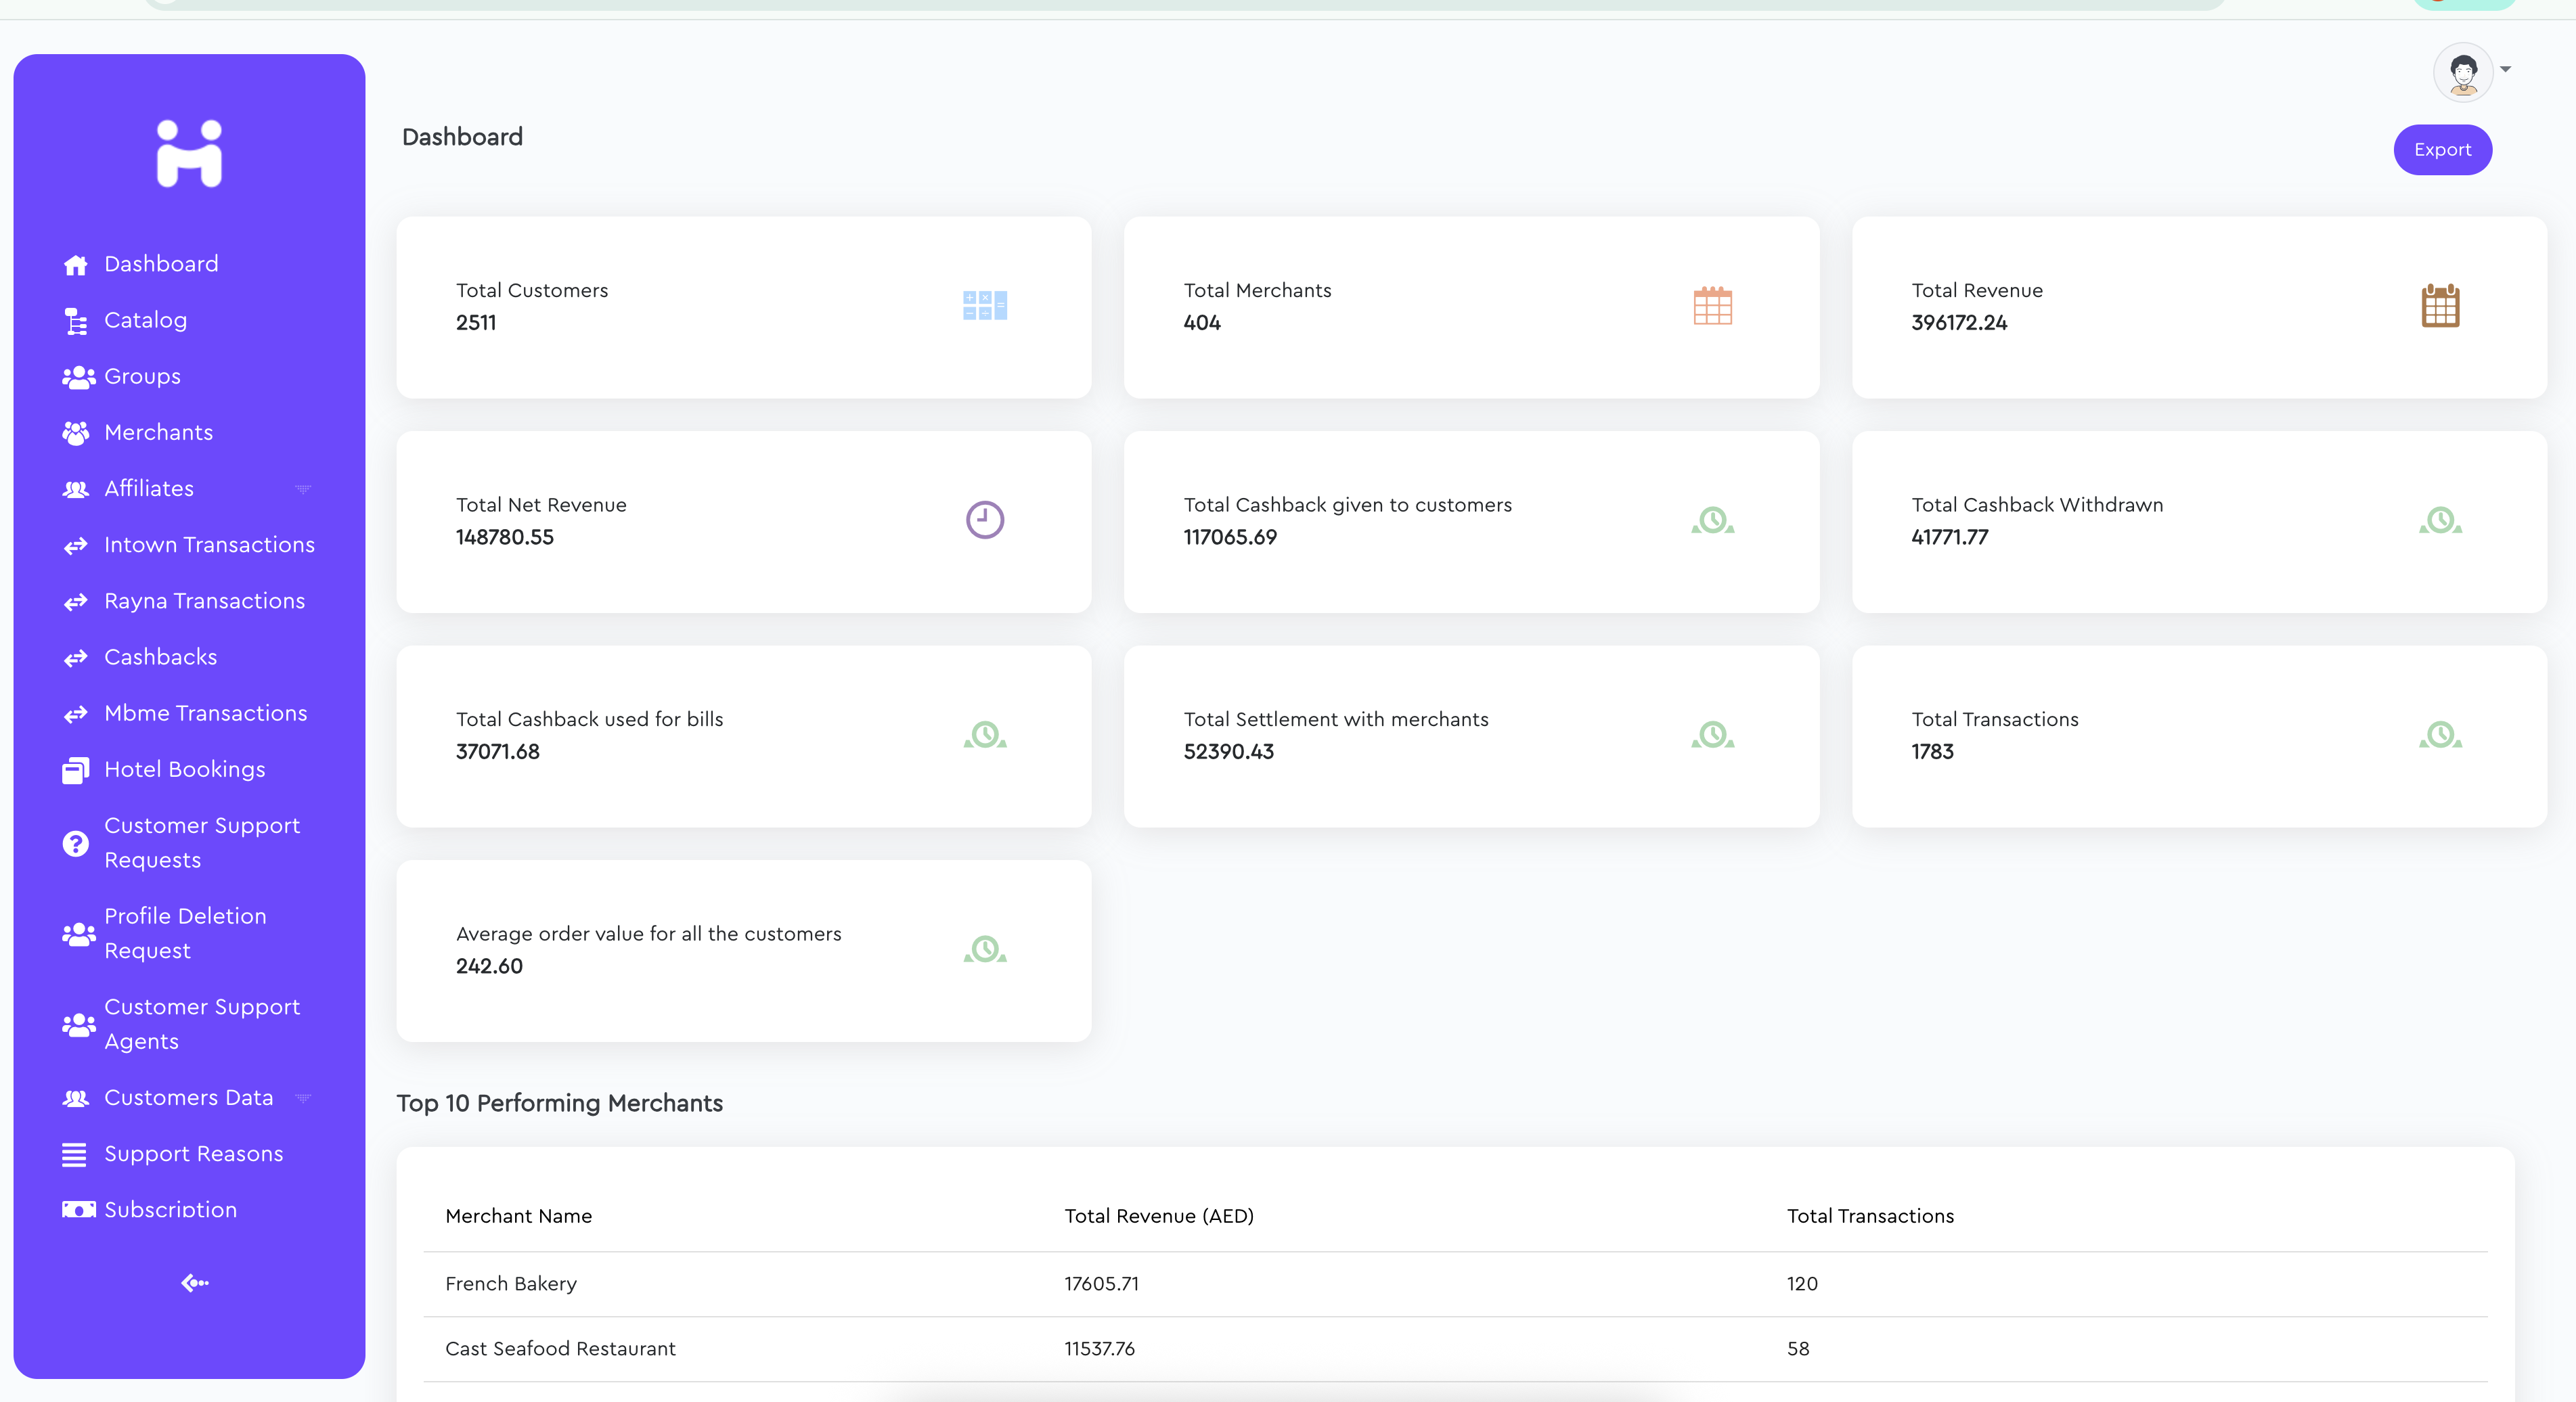Click the Export button

coord(2441,150)
